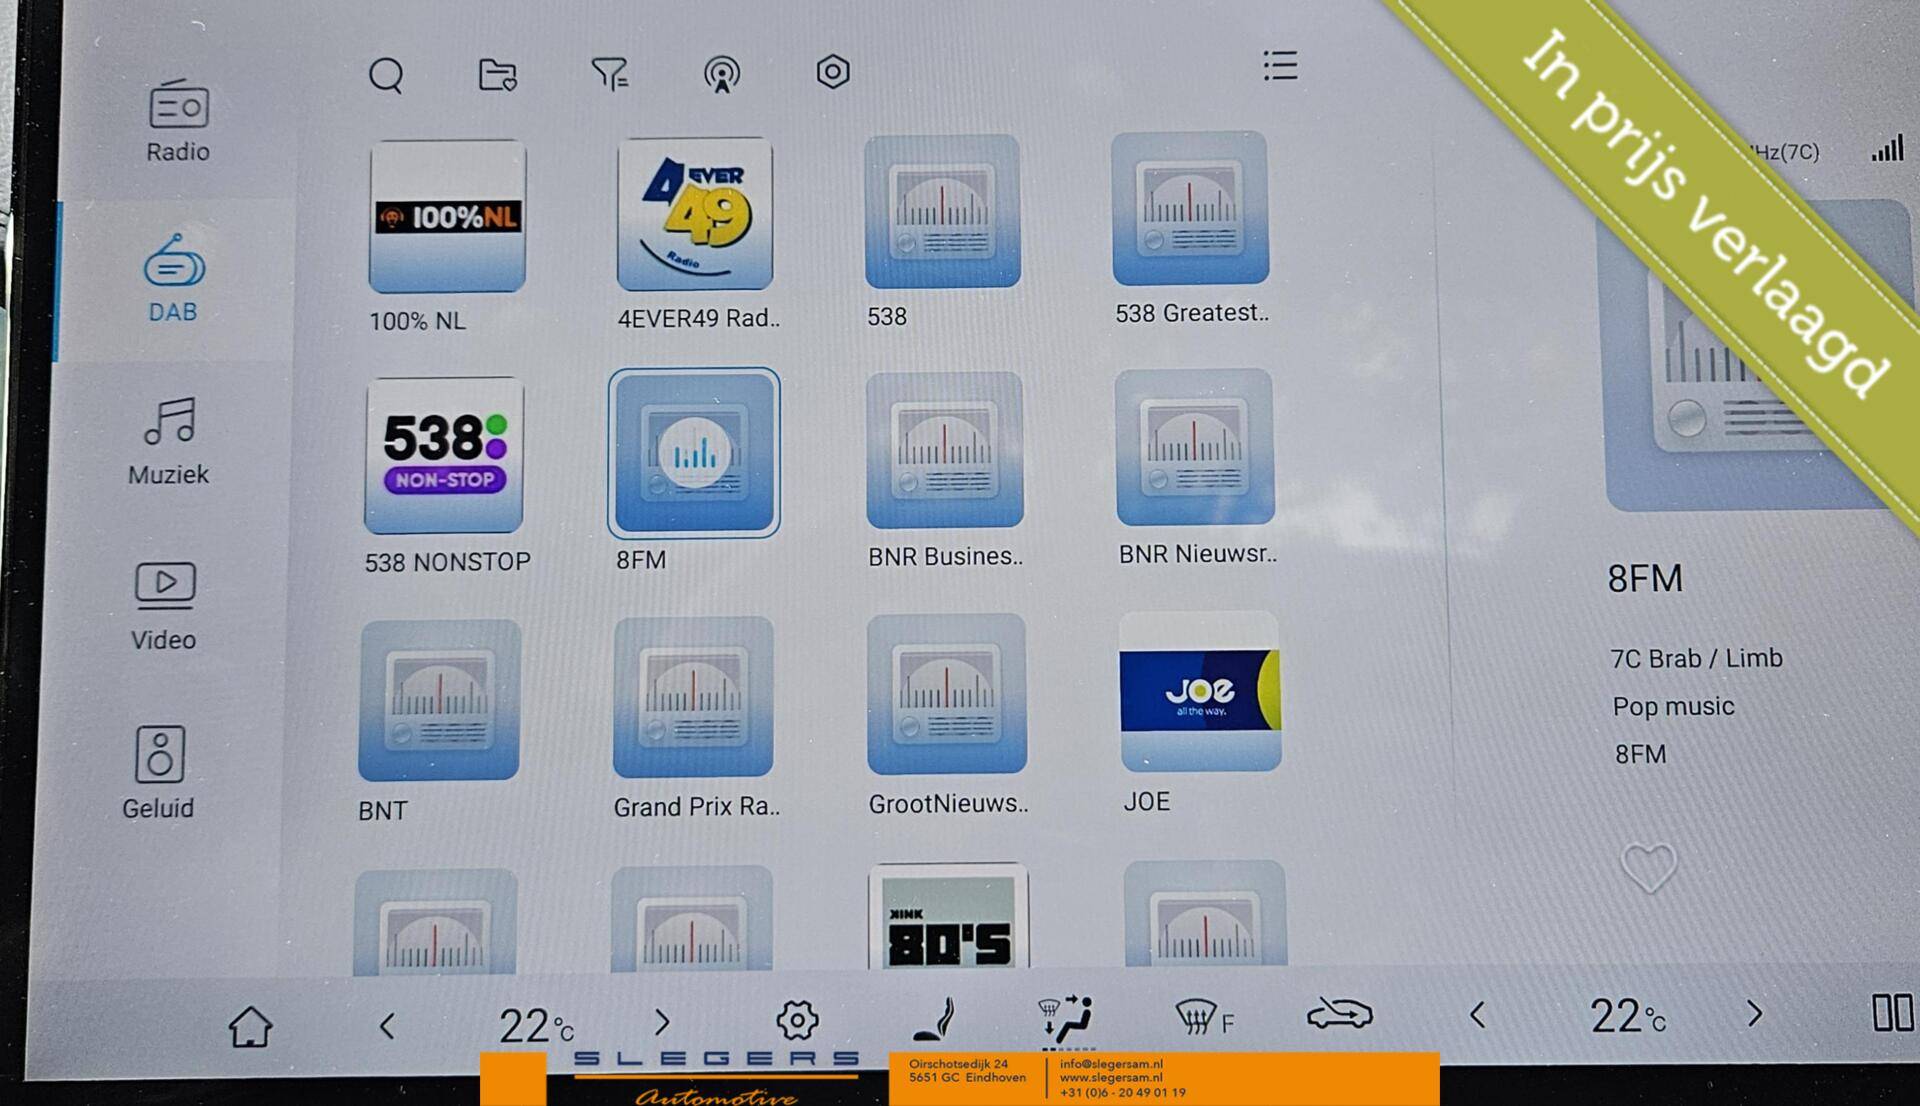Go to home screen icon
The width and height of the screenshot is (1920, 1106).
249,1026
